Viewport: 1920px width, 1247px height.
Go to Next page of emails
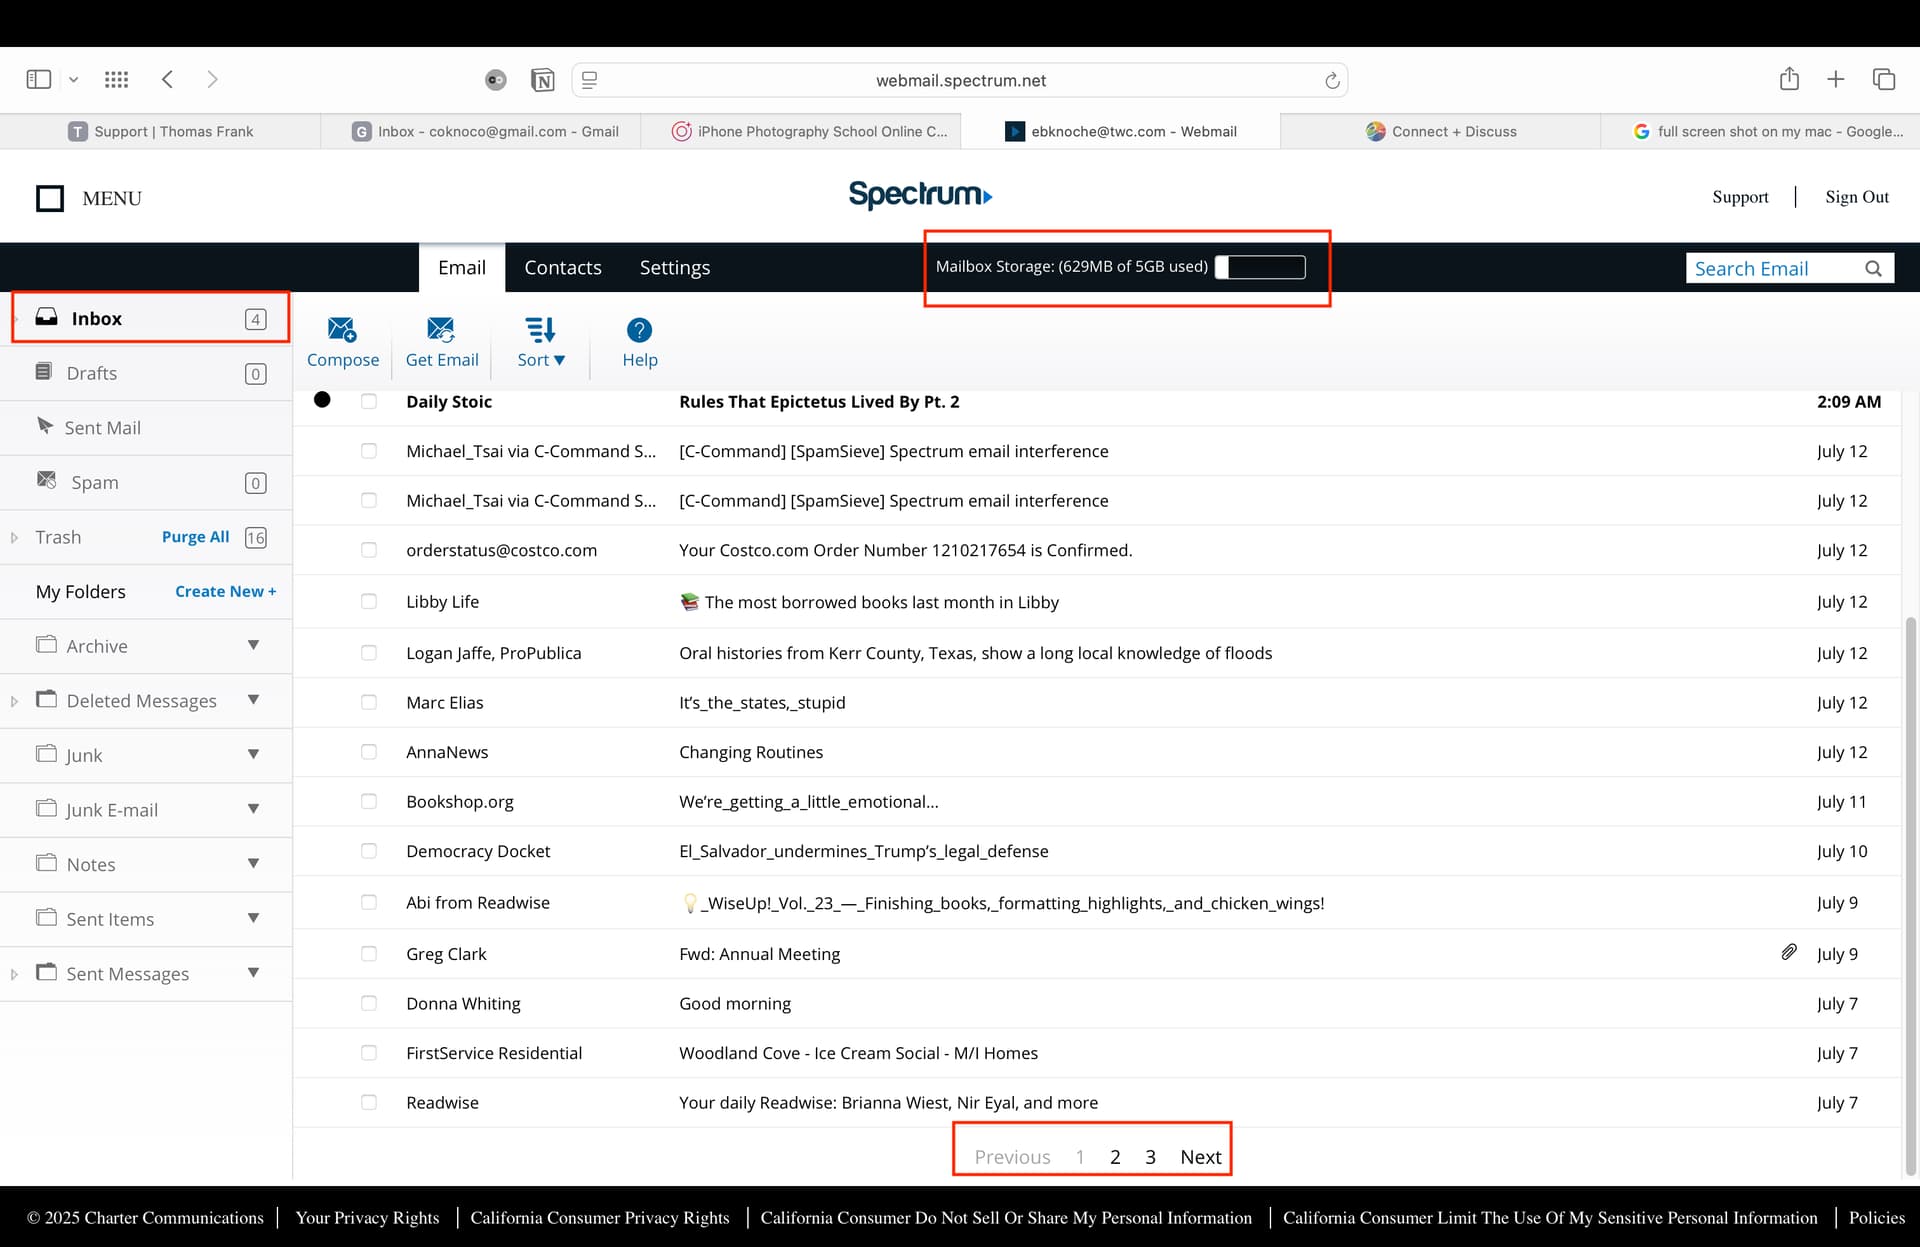[1200, 1156]
